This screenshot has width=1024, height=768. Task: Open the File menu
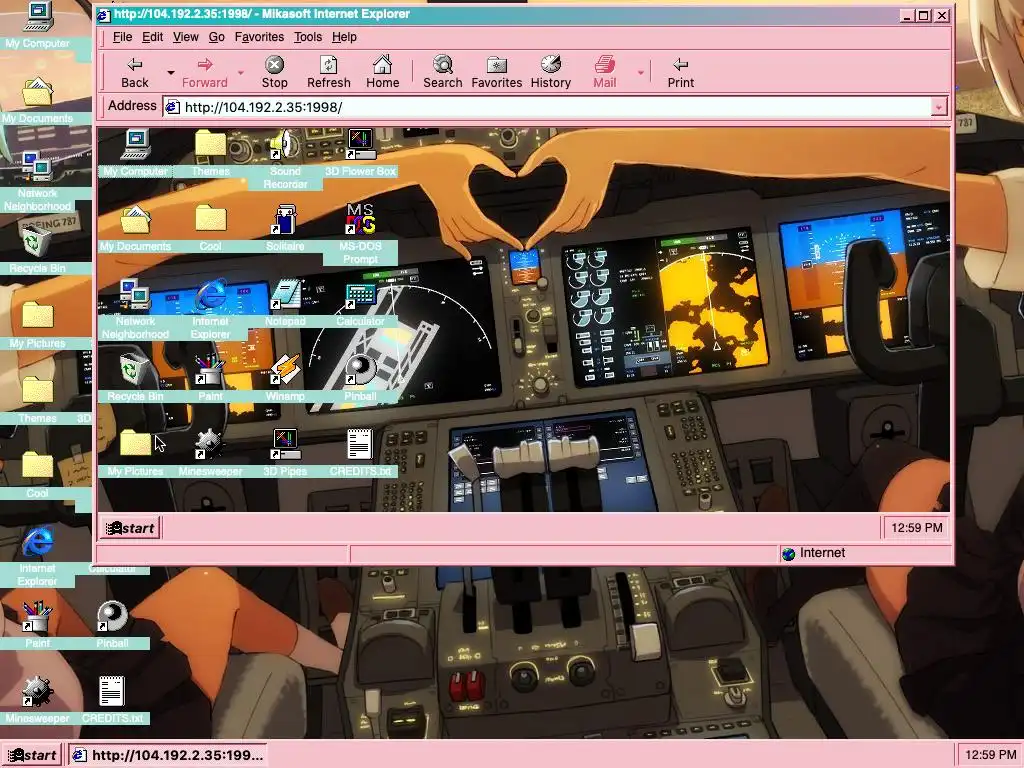point(122,37)
